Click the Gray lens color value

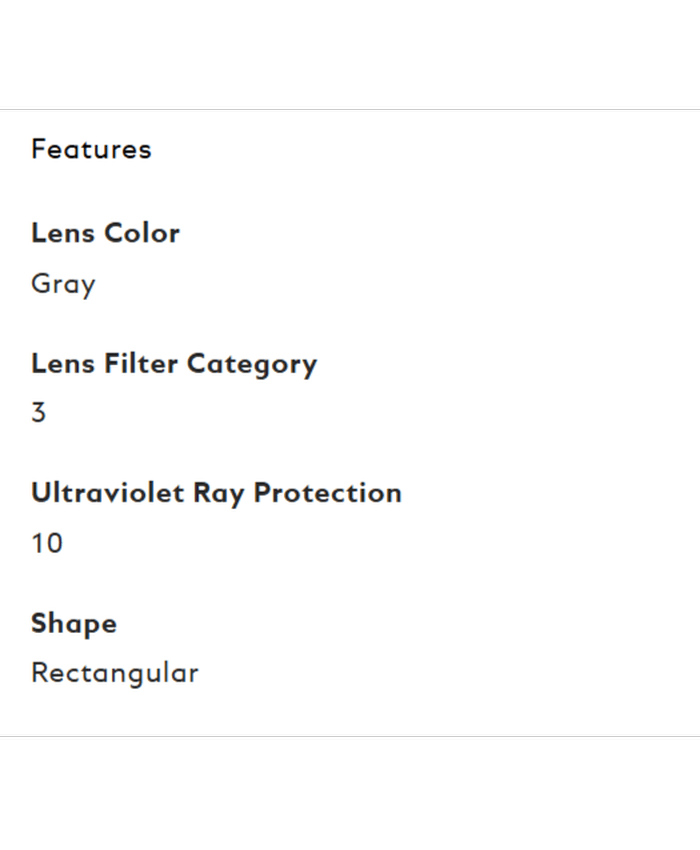pyautogui.click(x=63, y=284)
